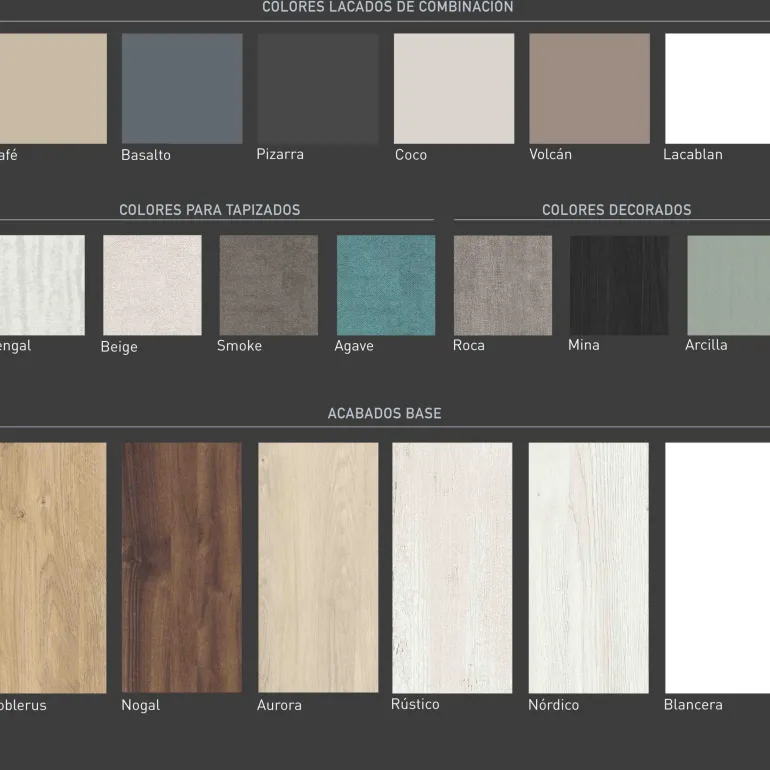
Task: Choose the black Mina decorated swatch
Action: pos(619,285)
